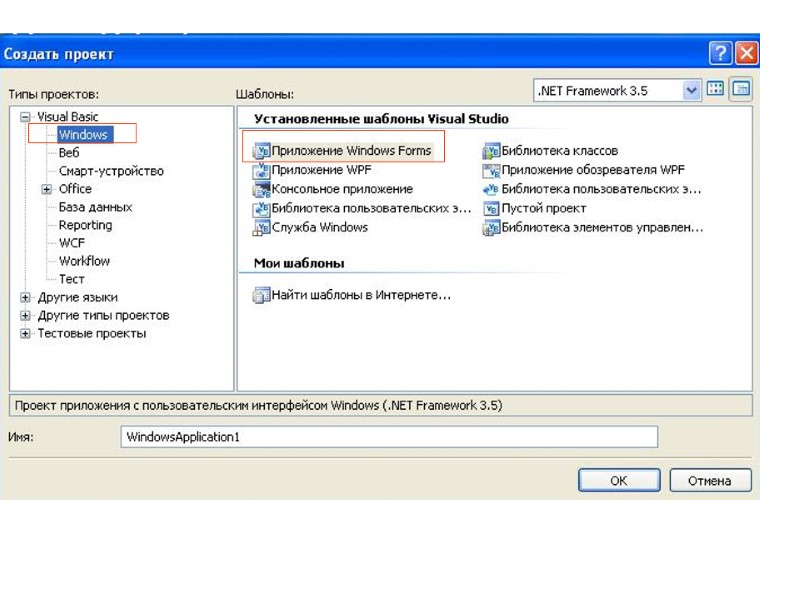Click the Приложение обозревателя WPF icon

click(491, 170)
